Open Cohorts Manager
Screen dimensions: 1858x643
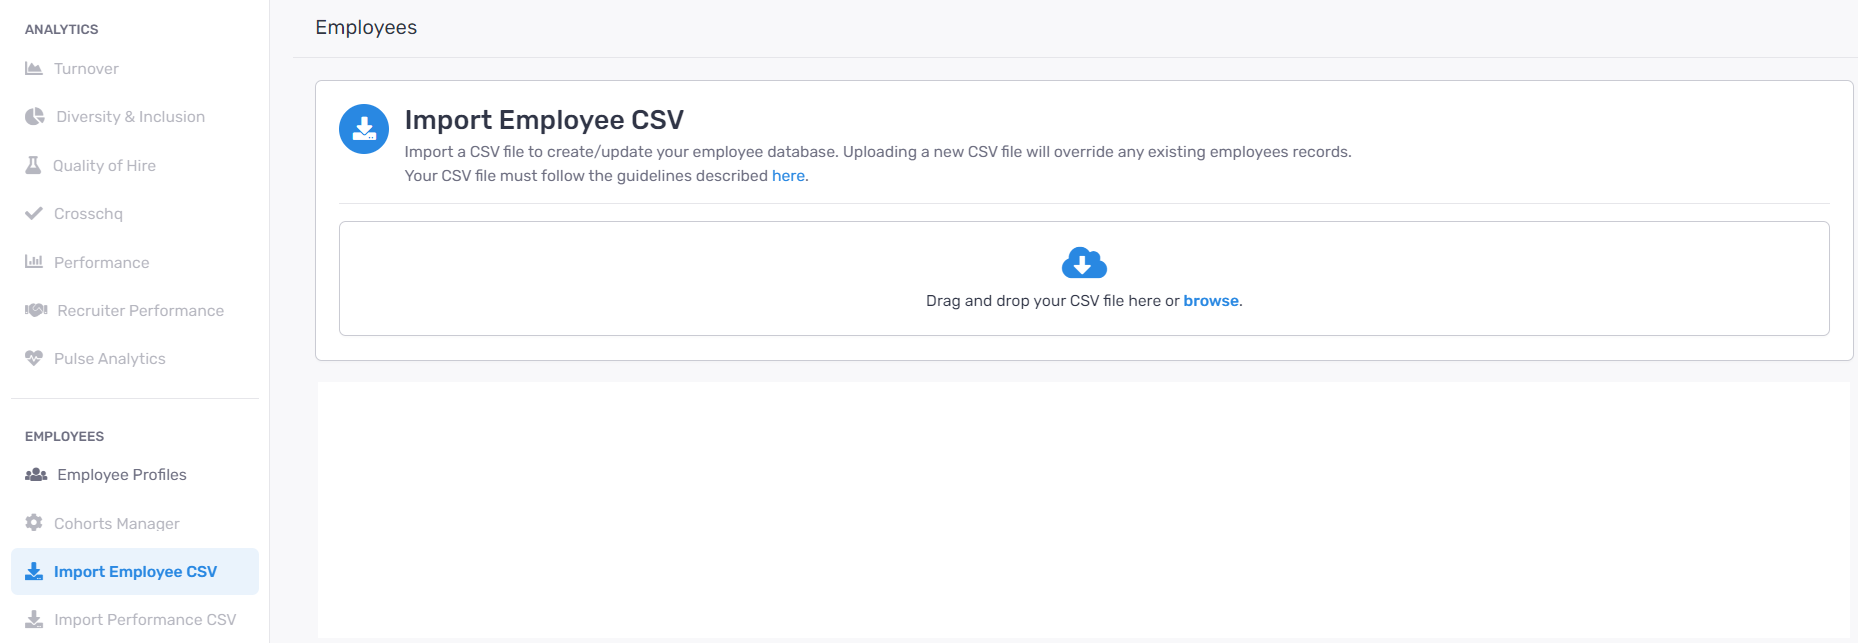[117, 524]
